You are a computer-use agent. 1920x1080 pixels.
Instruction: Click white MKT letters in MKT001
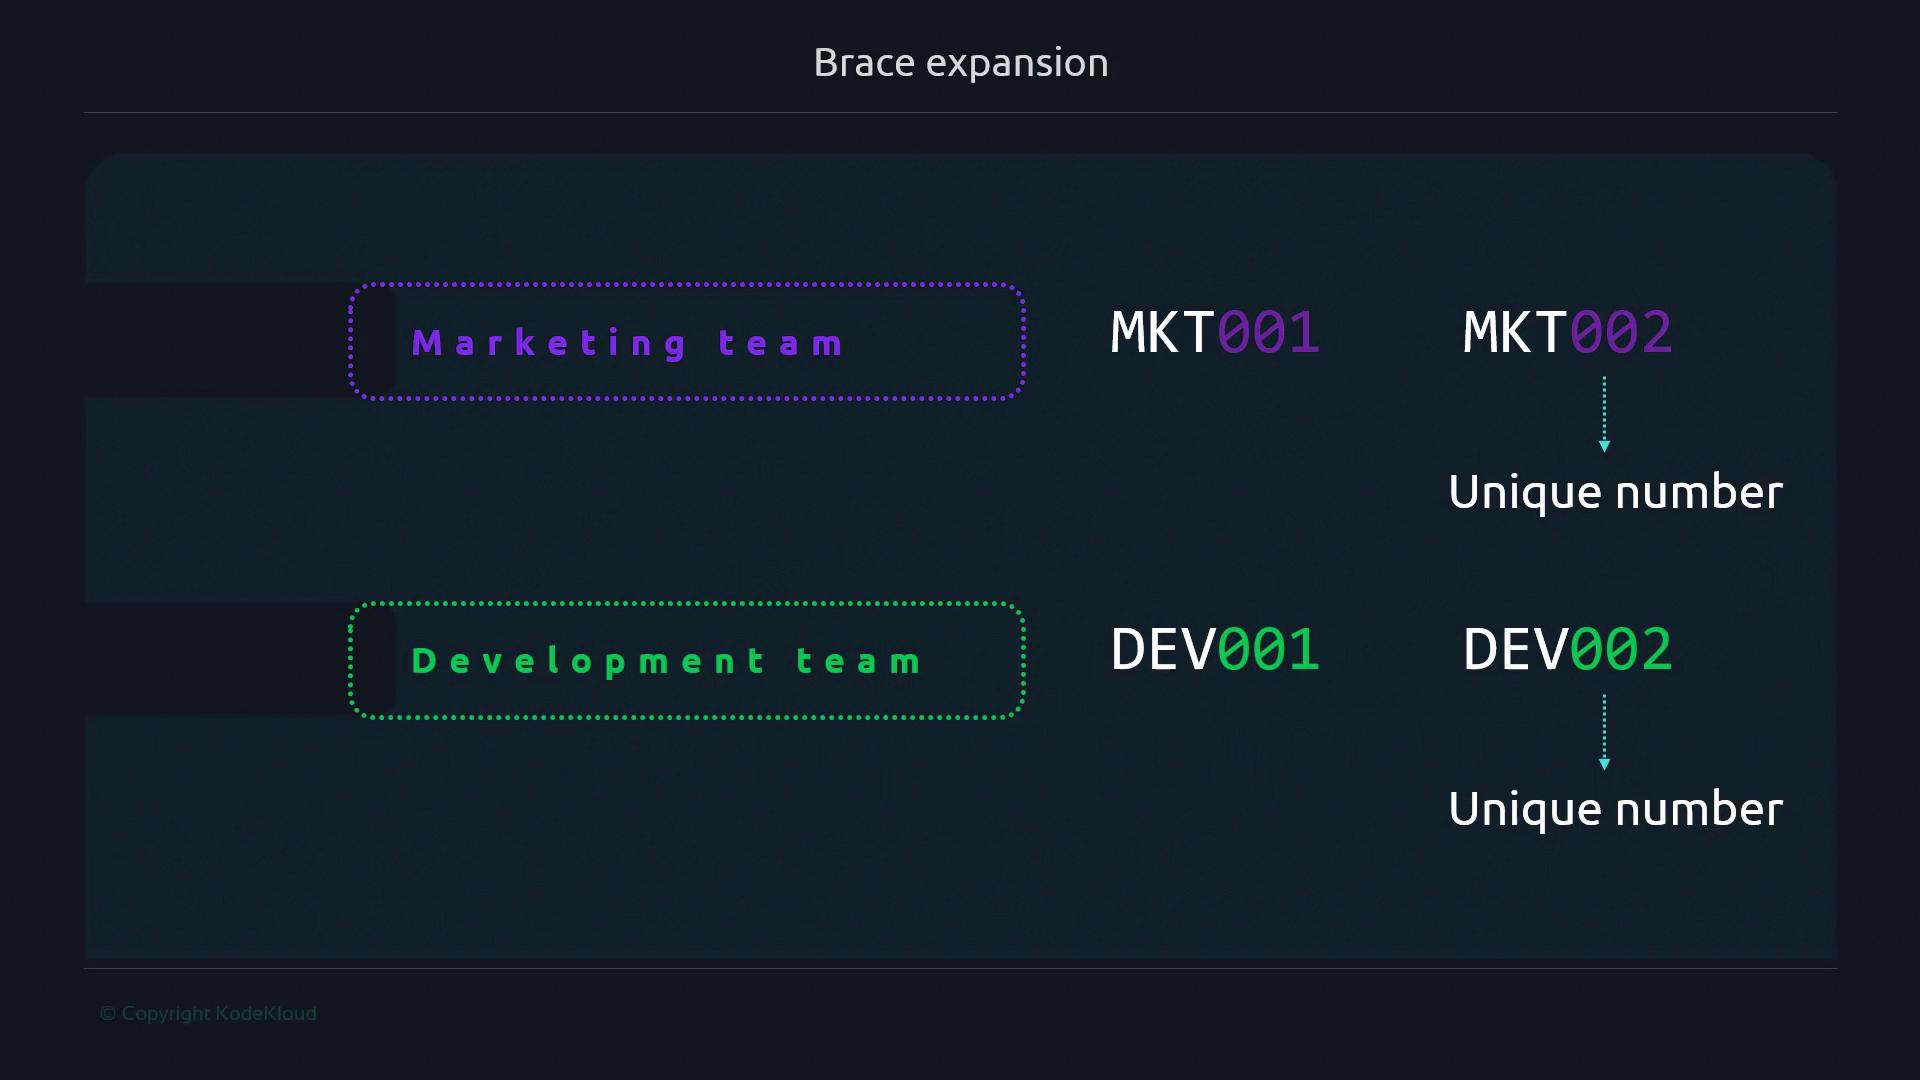[1162, 333]
